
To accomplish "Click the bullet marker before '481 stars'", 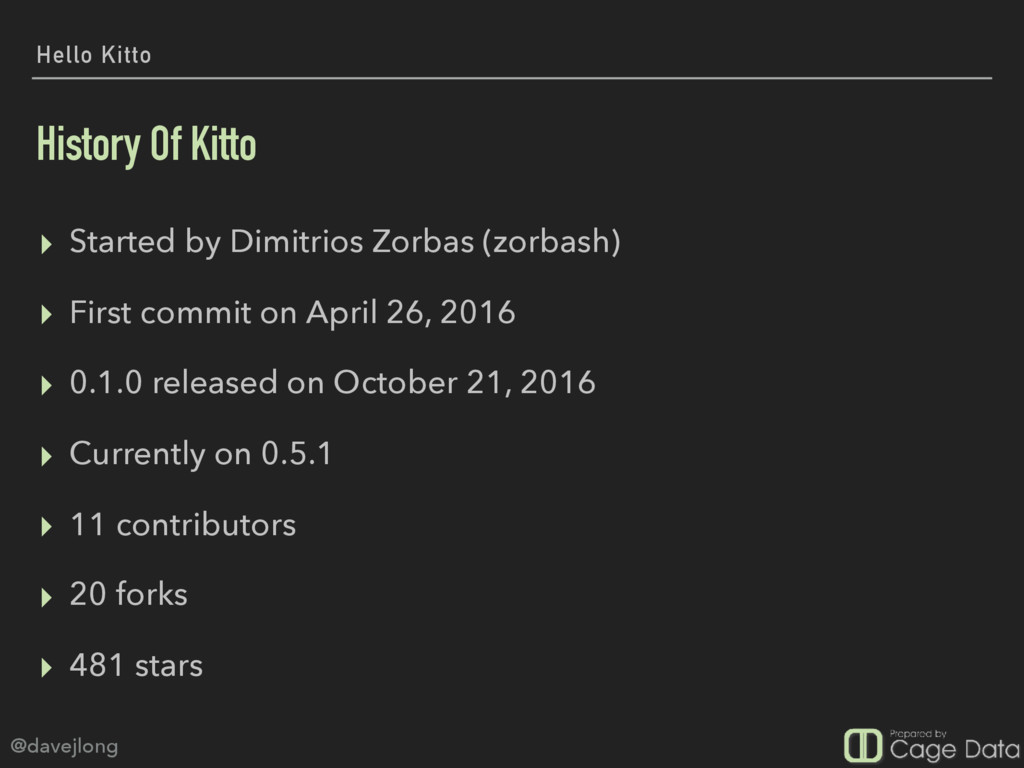I will pyautogui.click(x=46, y=667).
